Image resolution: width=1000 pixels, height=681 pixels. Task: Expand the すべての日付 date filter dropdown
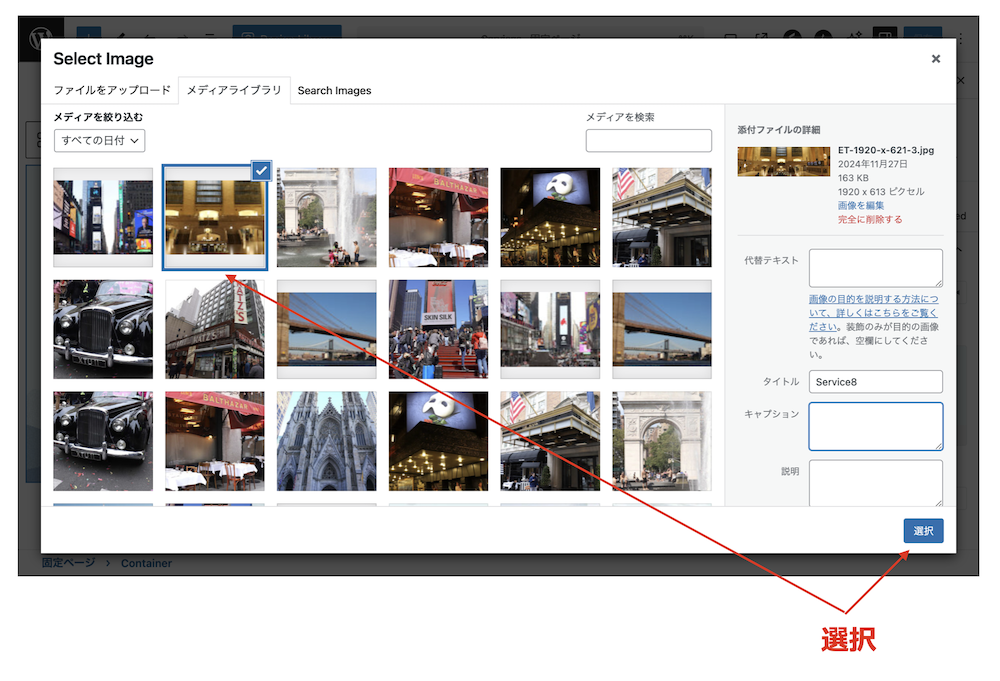pyautogui.click(x=100, y=141)
